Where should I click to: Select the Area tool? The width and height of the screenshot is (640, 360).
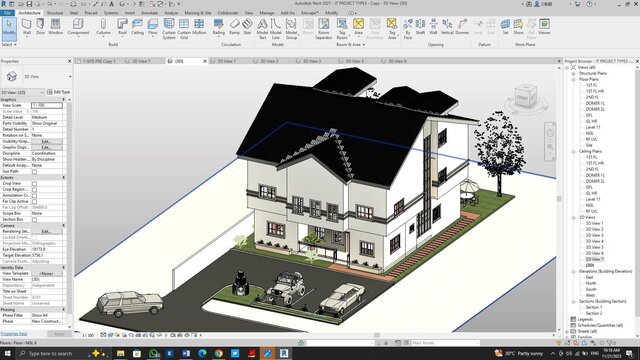[358, 27]
